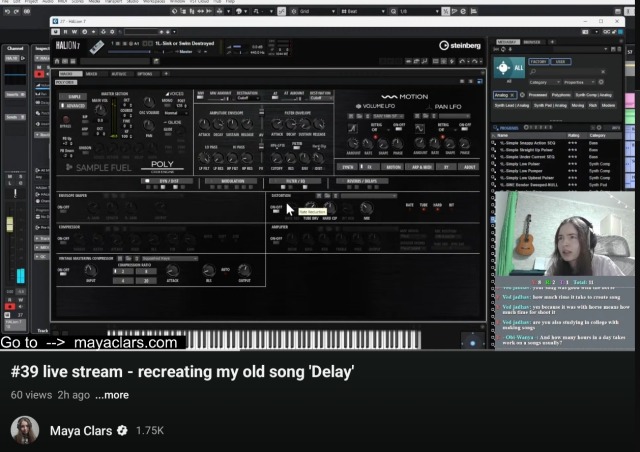Toggle the Volume LFO ON-OFF switch
This screenshot has width=640, height=452.
click(398, 129)
